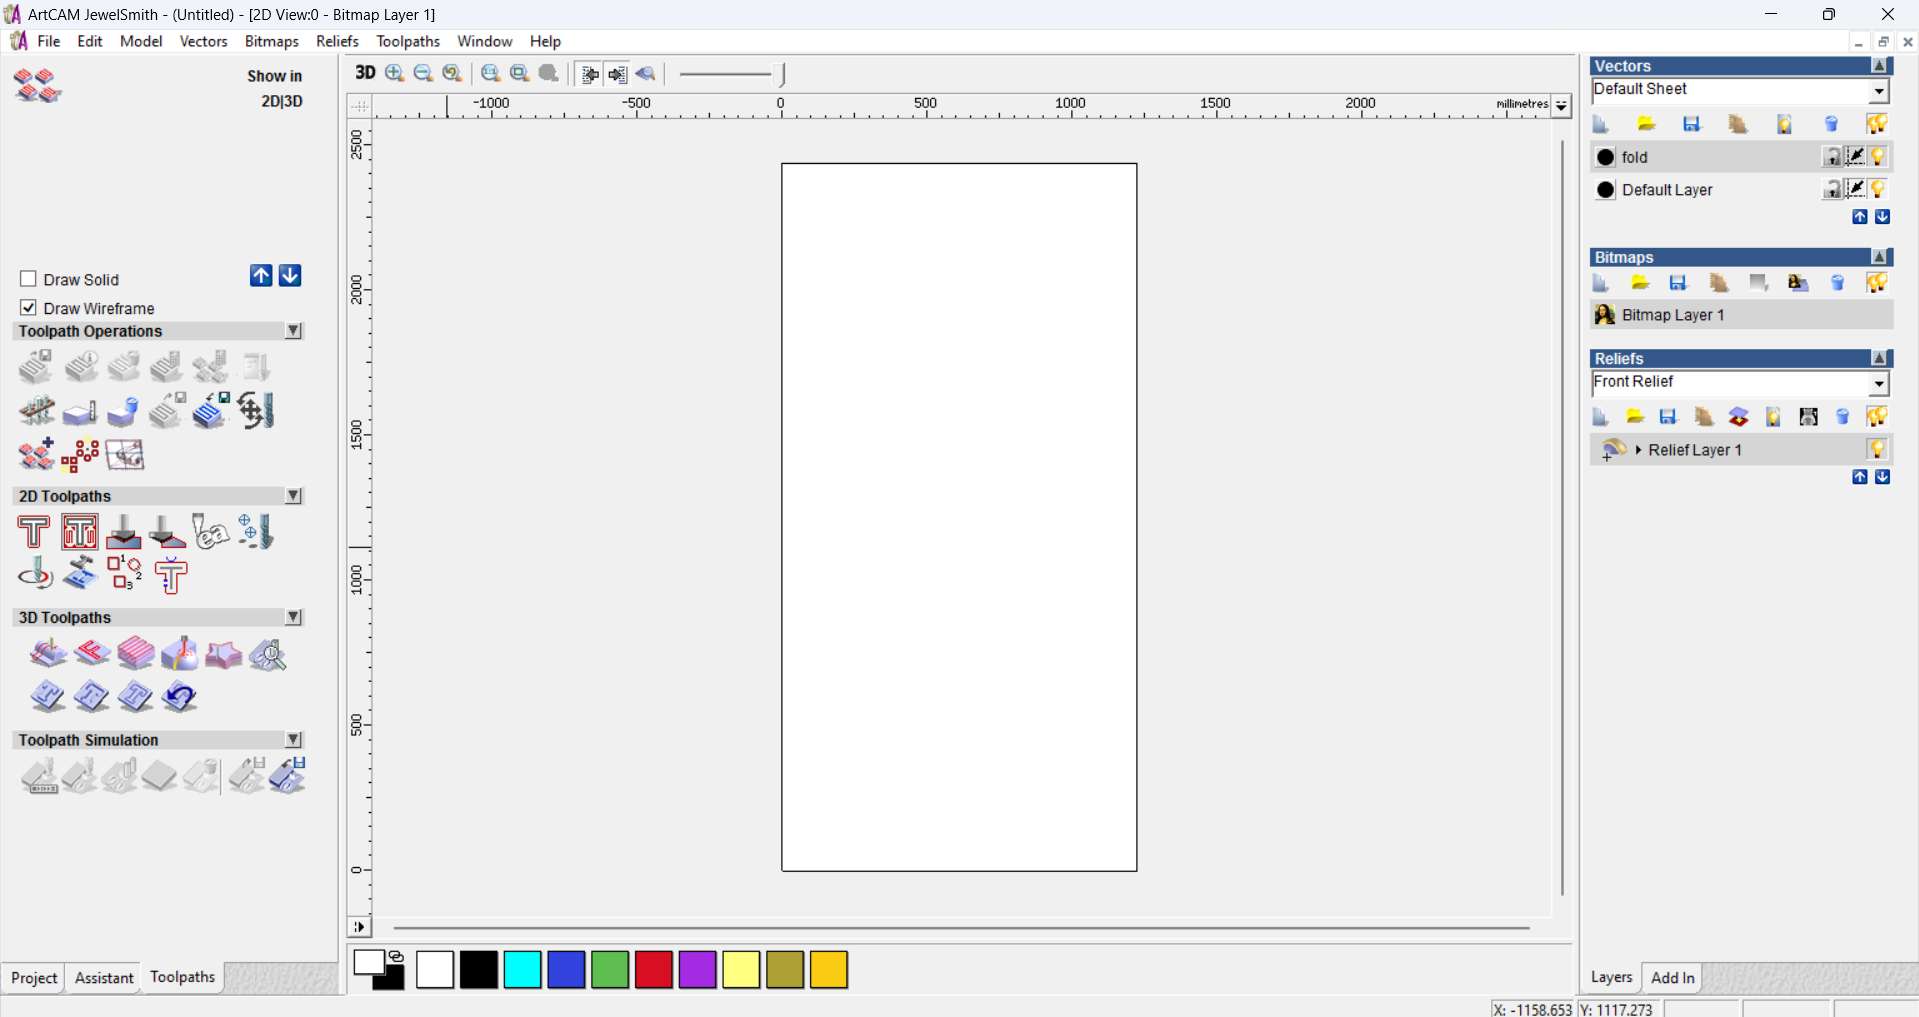Click the zoom in magnifier tool

coord(395,74)
